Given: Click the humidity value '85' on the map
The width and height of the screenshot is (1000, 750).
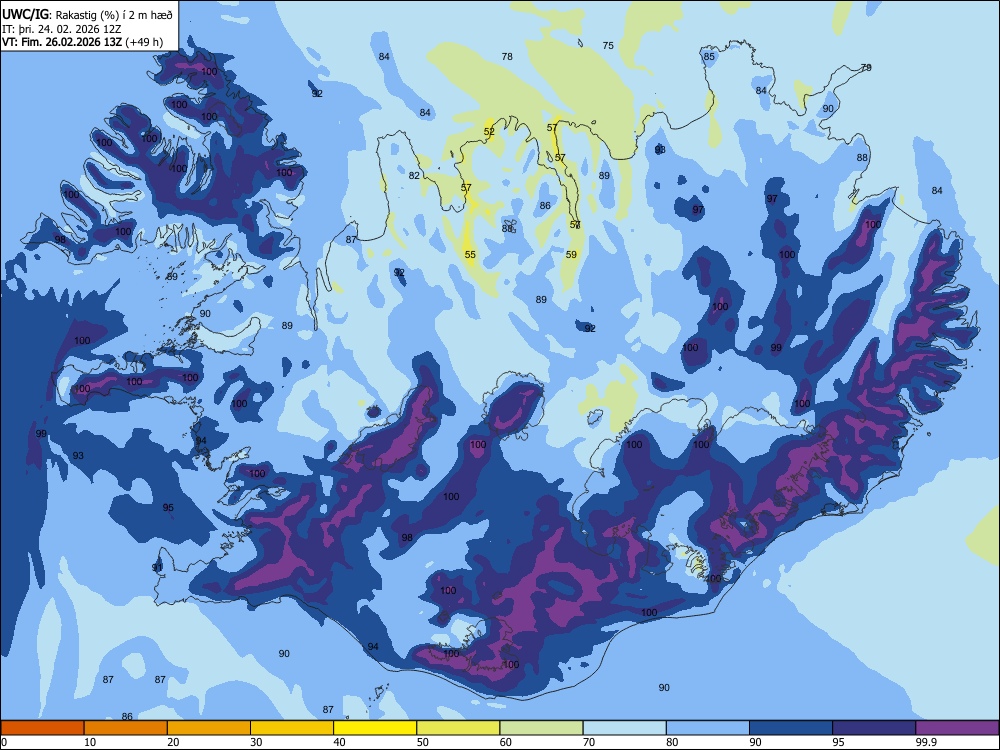Looking at the screenshot, I should (709, 56).
